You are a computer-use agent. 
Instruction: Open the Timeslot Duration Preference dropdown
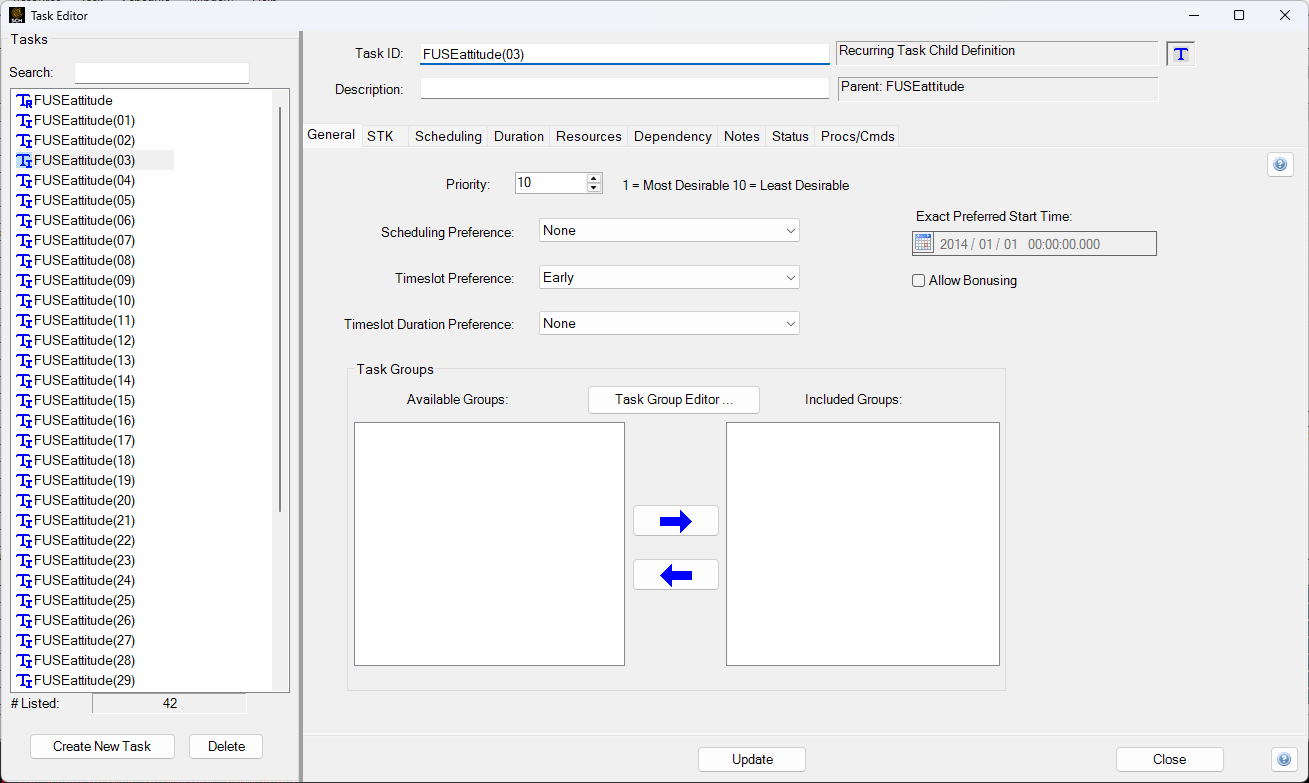tap(668, 323)
